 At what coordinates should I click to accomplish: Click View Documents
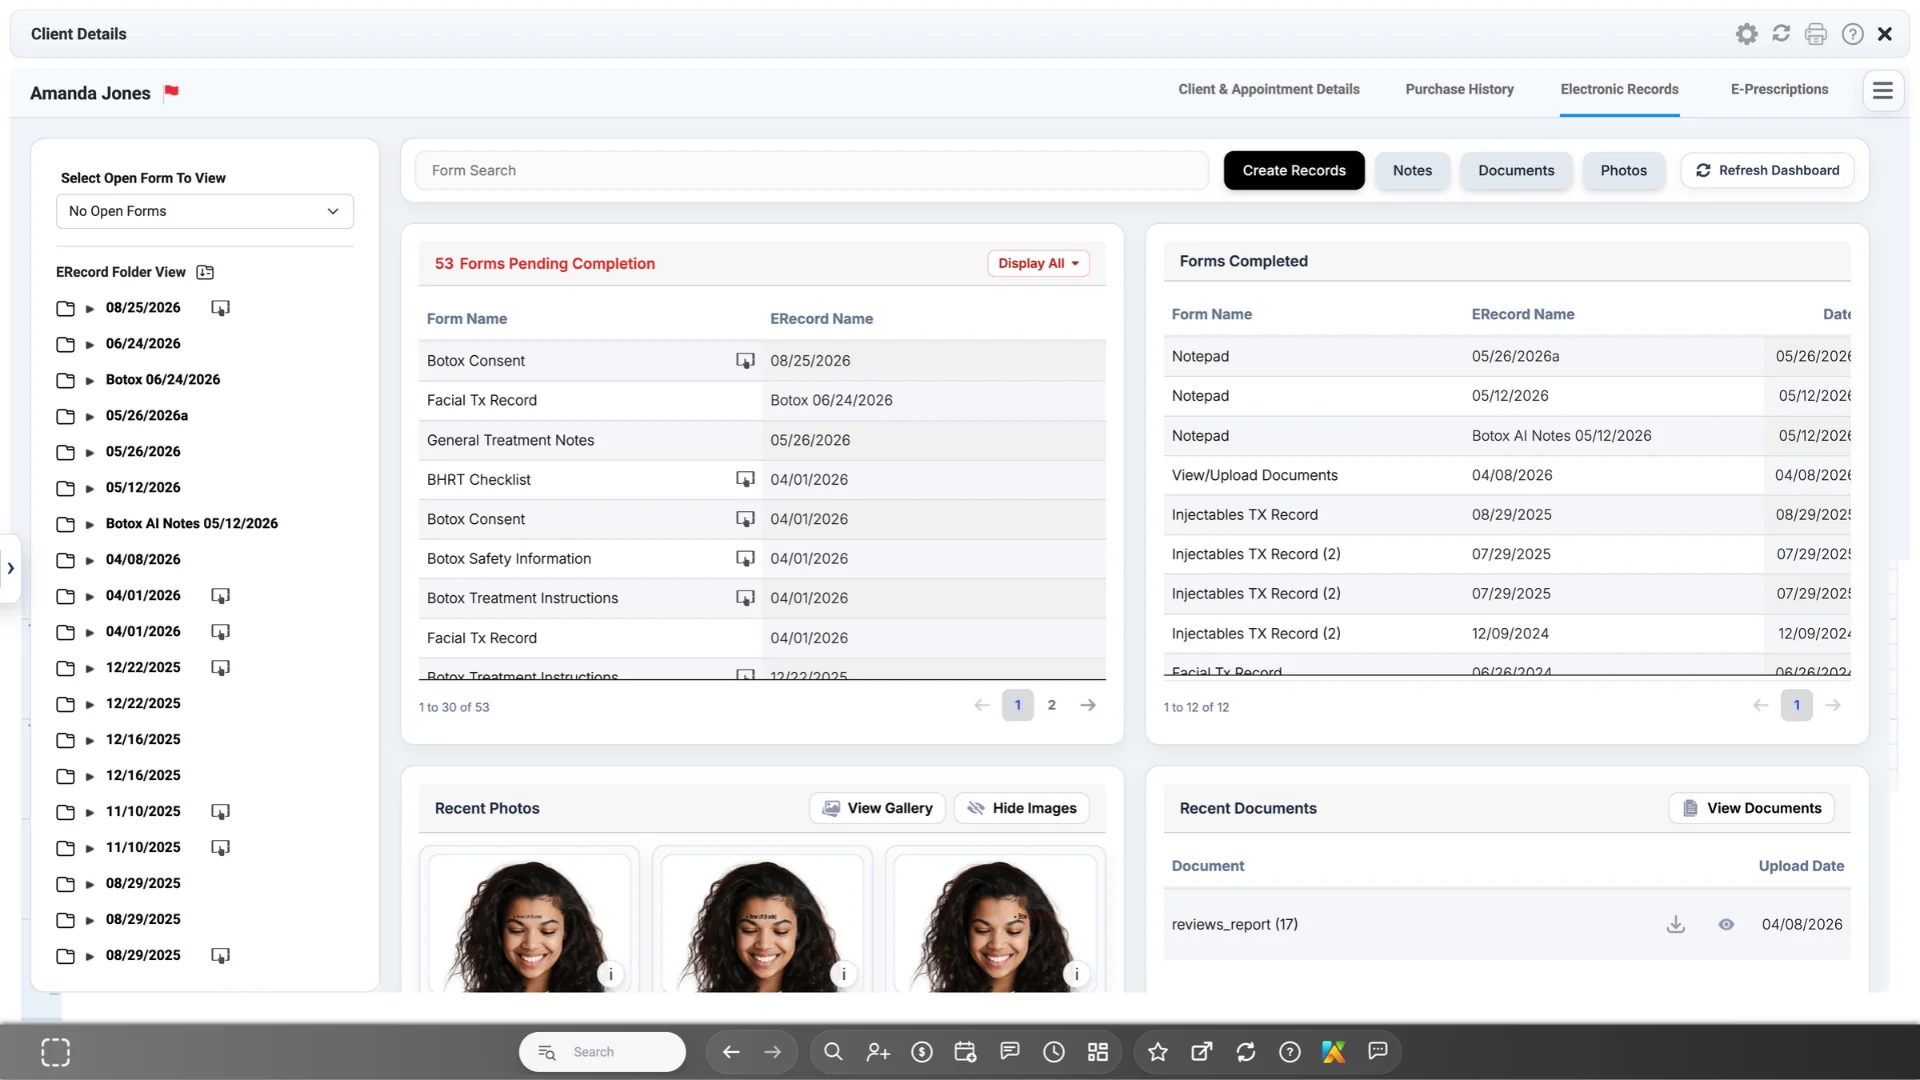[1751, 808]
